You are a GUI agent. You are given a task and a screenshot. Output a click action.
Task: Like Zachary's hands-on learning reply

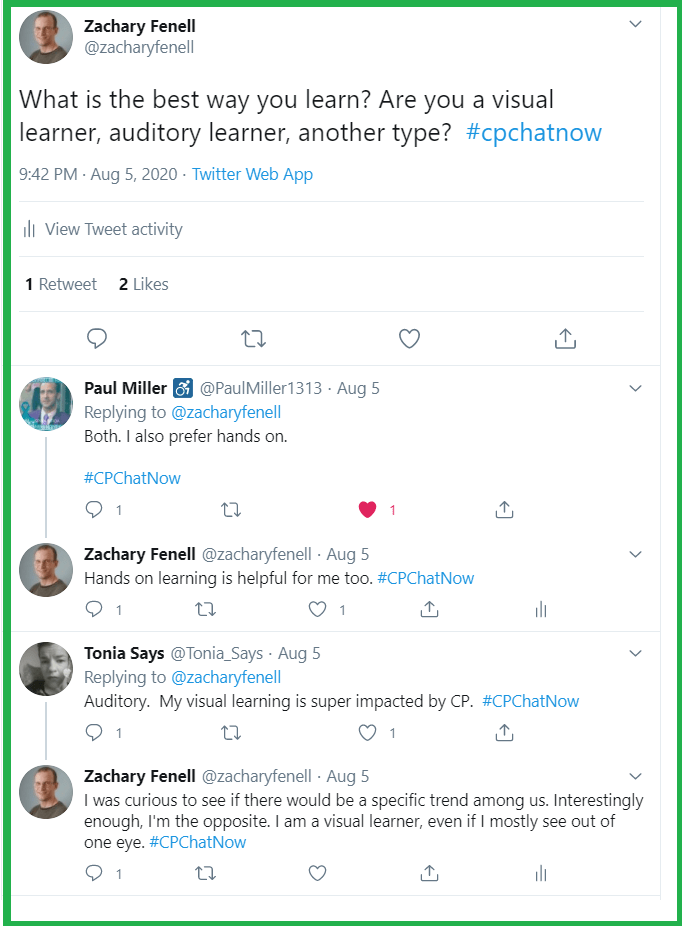tap(317, 608)
